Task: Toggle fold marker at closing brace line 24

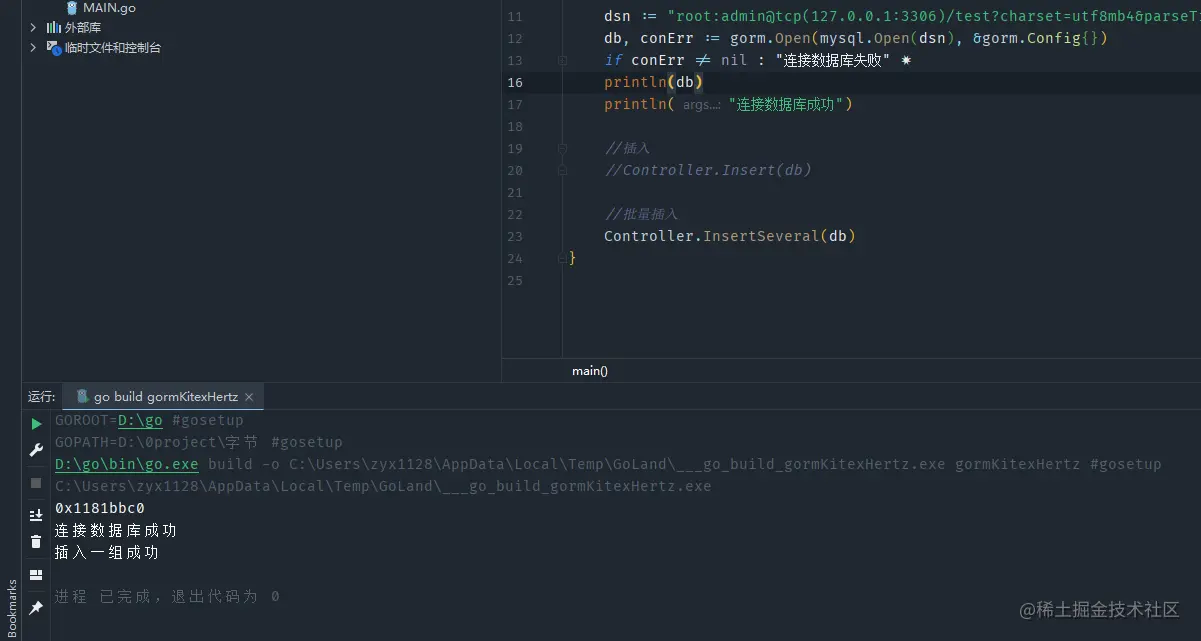Action: tap(563, 258)
